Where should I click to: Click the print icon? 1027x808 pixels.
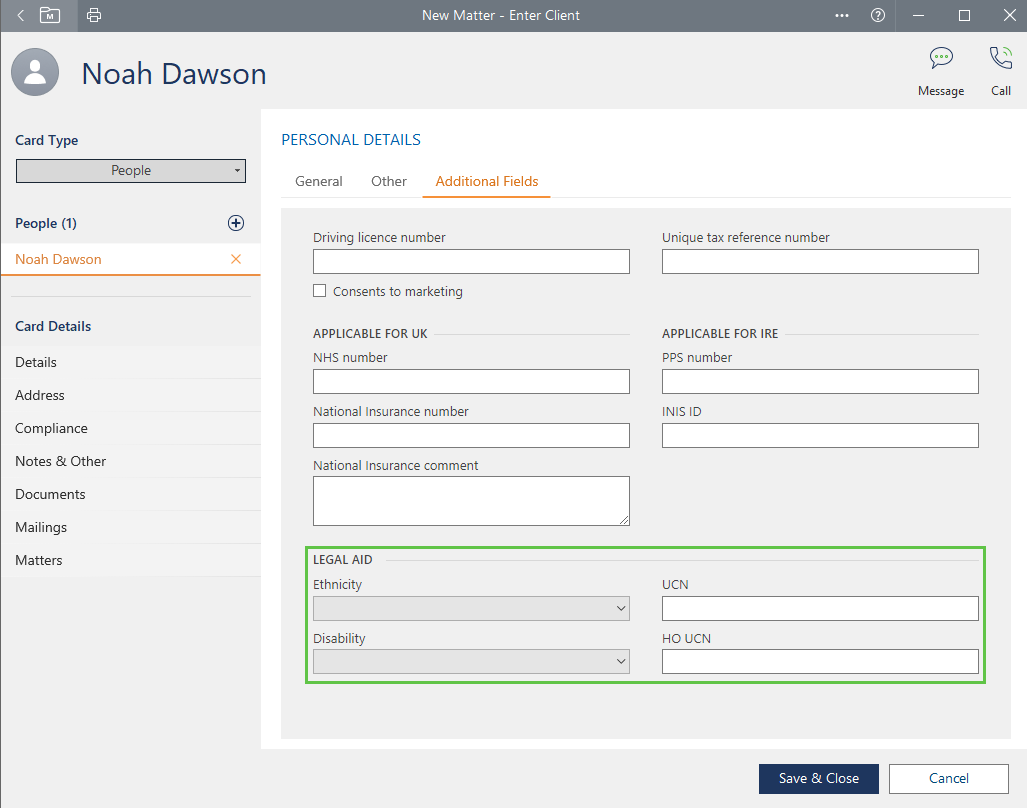click(94, 15)
